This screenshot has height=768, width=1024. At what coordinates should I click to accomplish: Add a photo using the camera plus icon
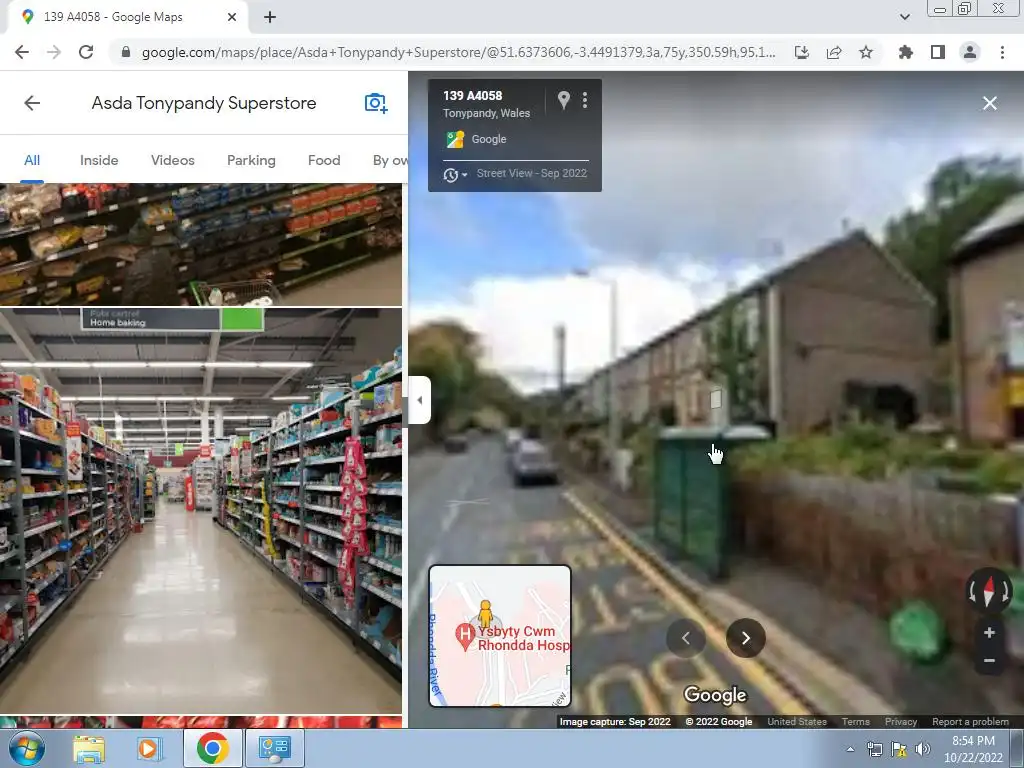click(x=376, y=103)
